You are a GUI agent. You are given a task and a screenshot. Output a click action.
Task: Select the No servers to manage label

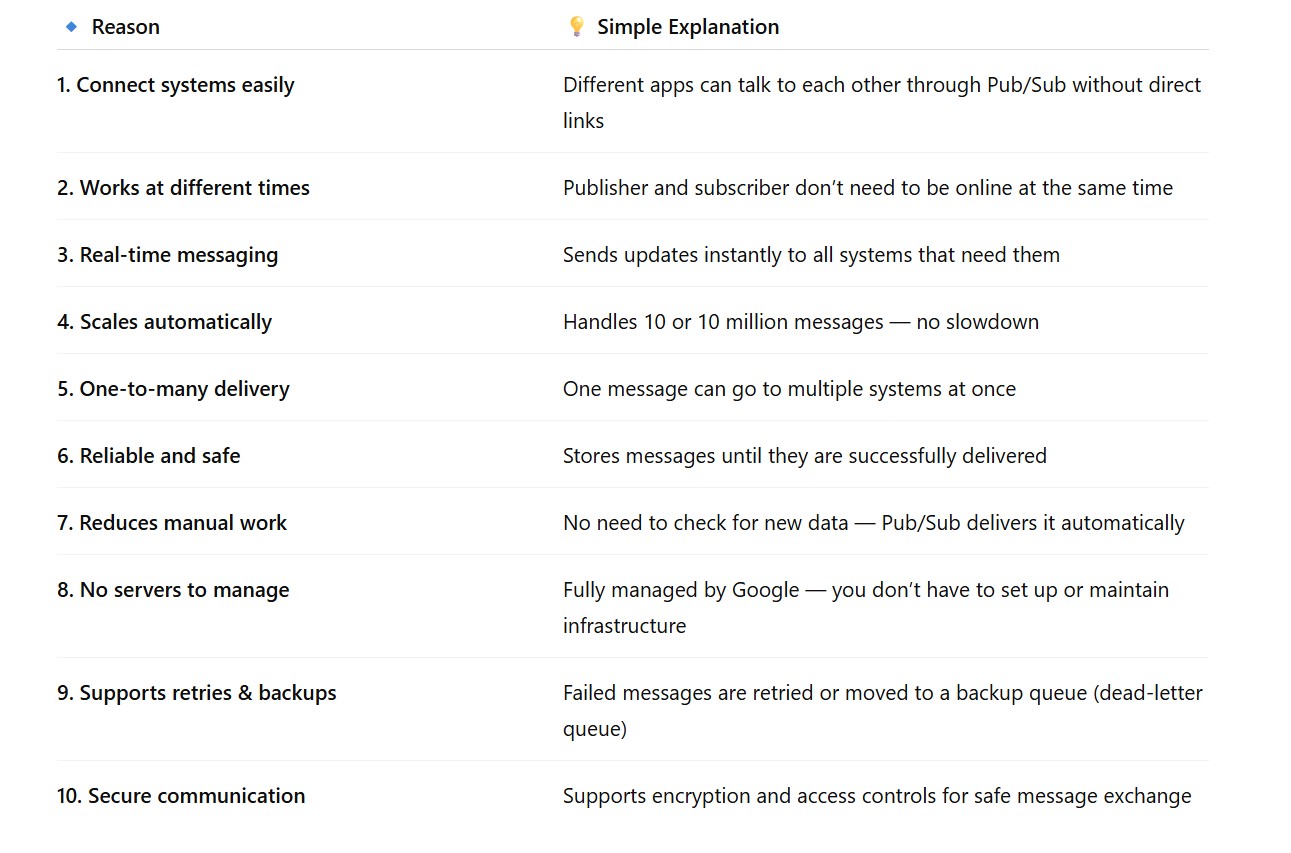tap(173, 590)
